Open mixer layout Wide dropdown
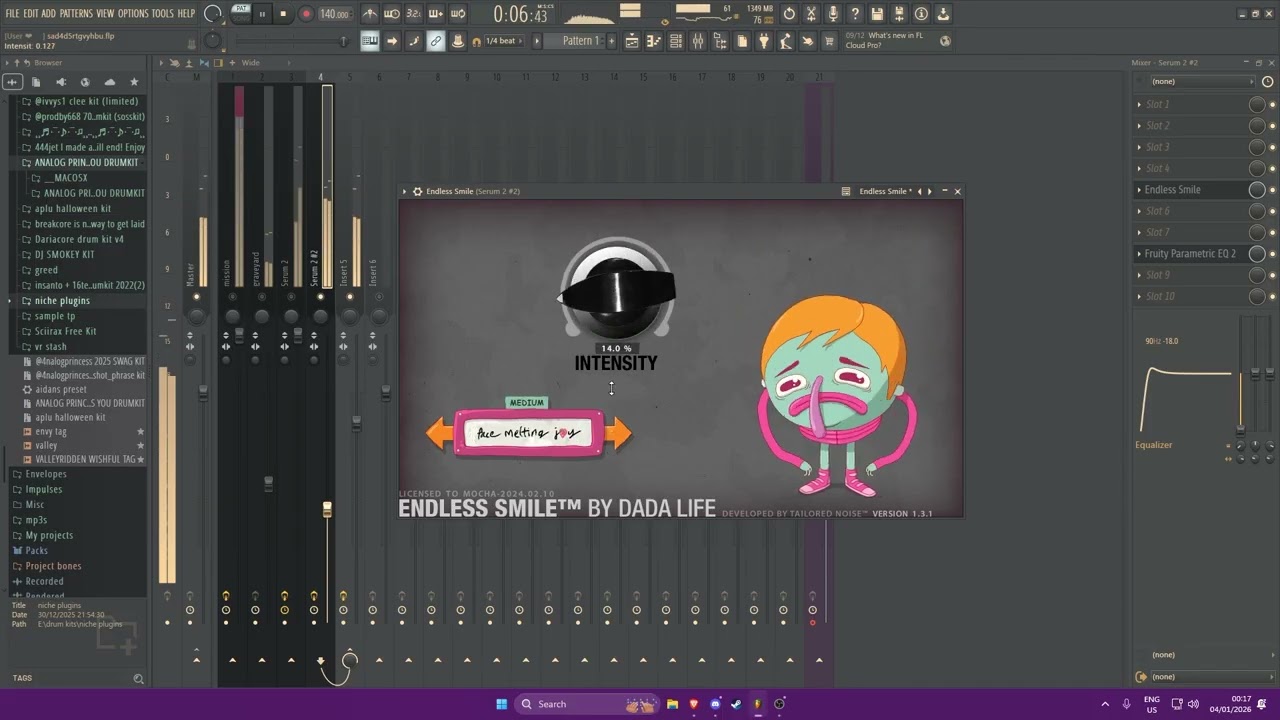This screenshot has width=1280, height=720. [250, 62]
